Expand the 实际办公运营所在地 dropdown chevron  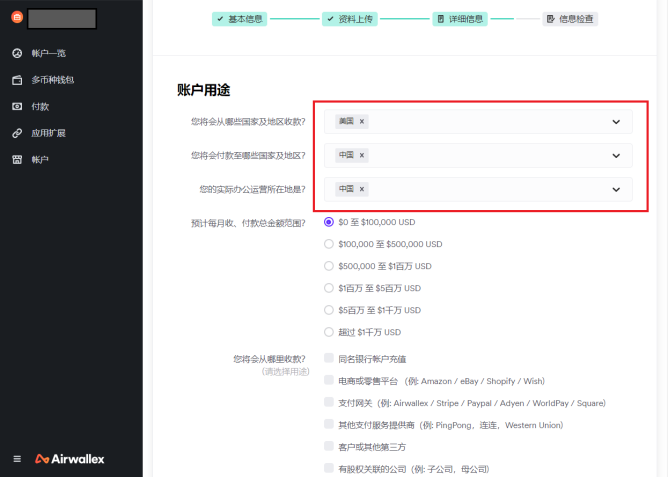coord(616,189)
